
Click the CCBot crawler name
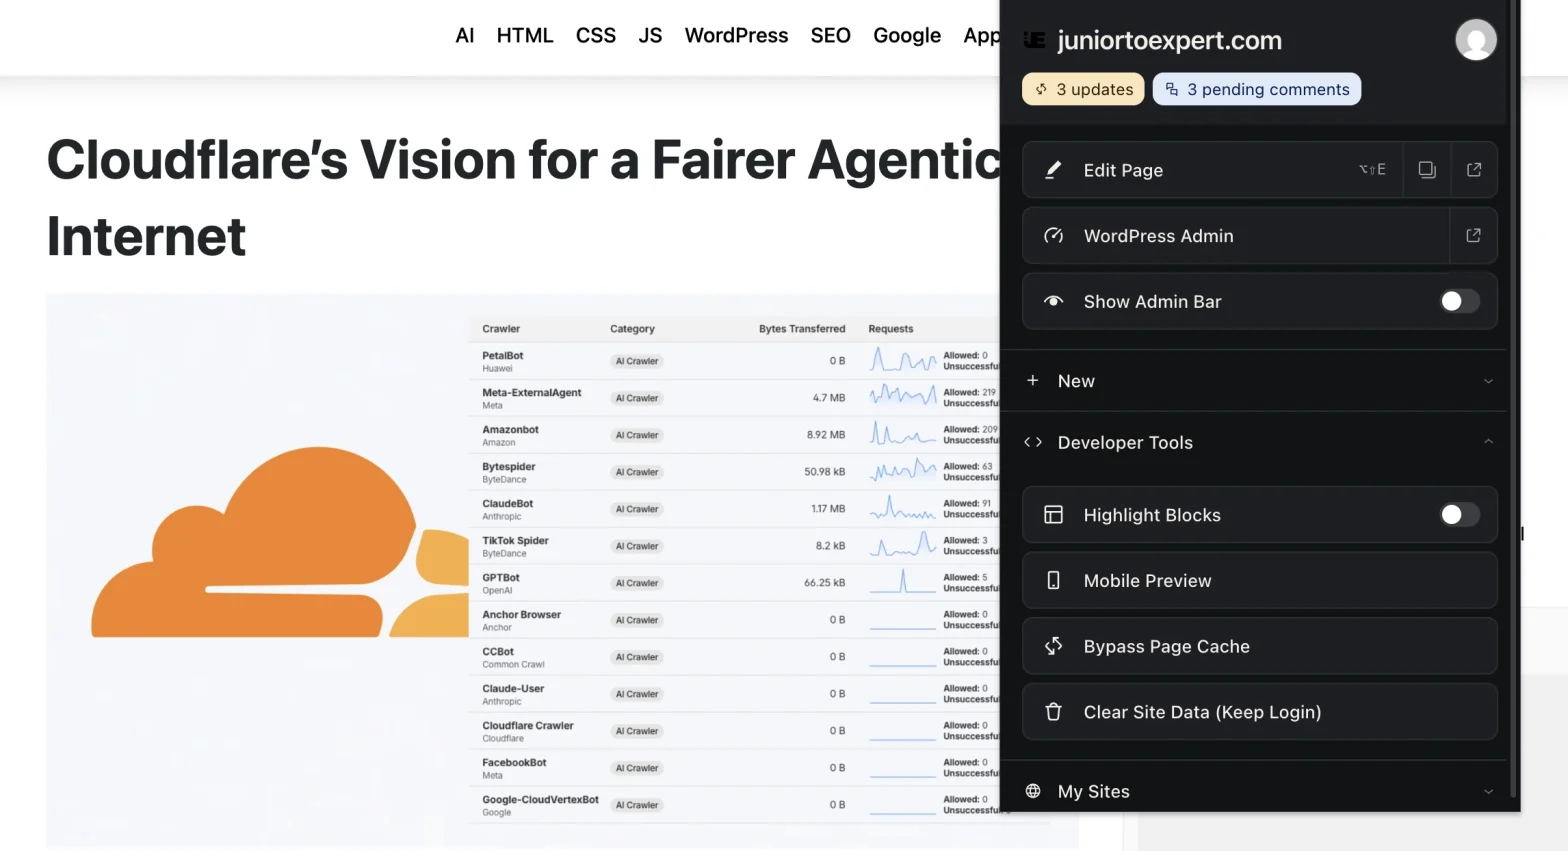pos(498,652)
